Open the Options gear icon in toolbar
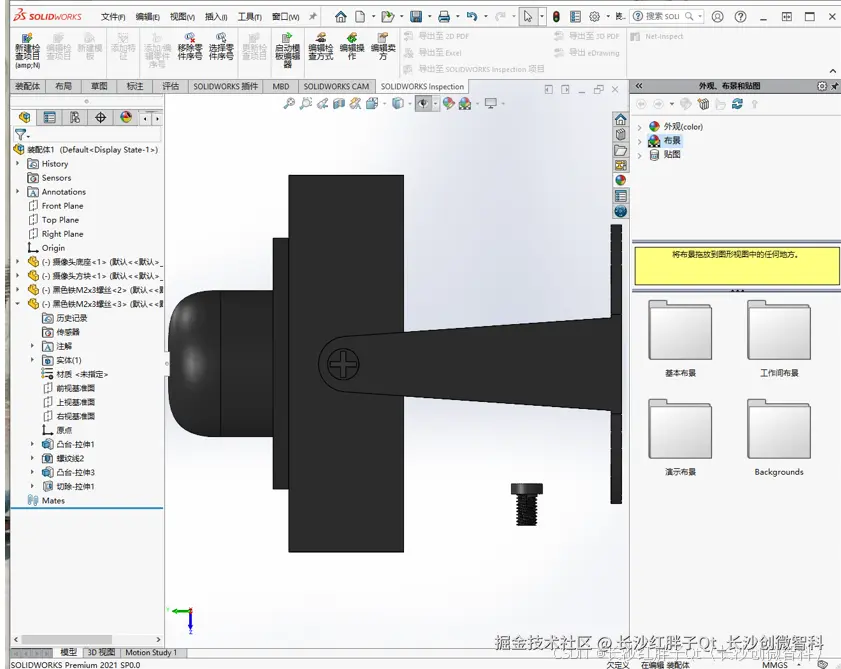This screenshot has height=669, width=841. (x=594, y=17)
